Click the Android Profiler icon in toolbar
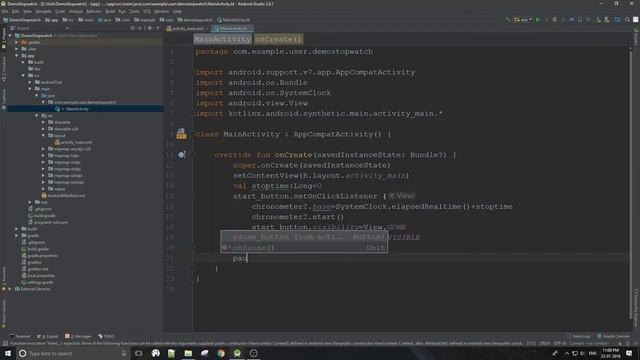This screenshot has width=640, height=360. pyautogui.click(x=571, y=20)
